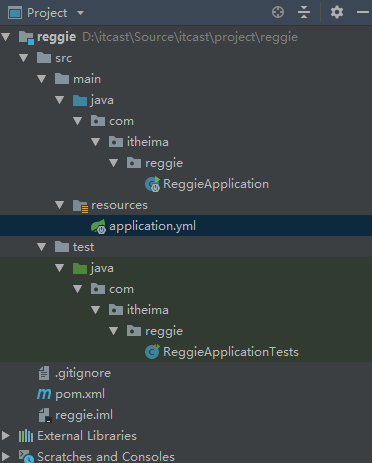Open the Project view dropdown arrow

point(80,13)
